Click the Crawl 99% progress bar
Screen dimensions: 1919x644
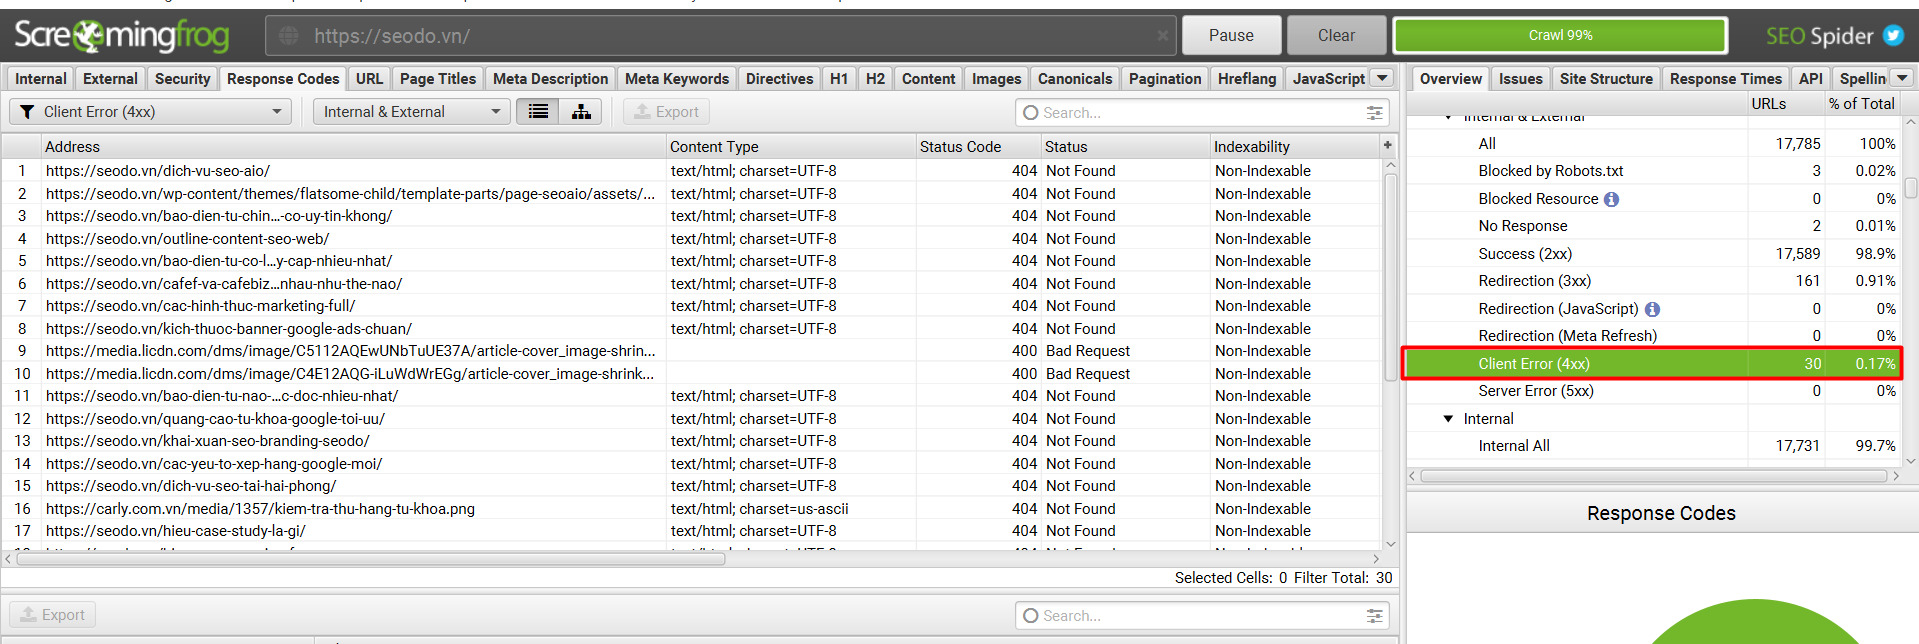point(1560,36)
